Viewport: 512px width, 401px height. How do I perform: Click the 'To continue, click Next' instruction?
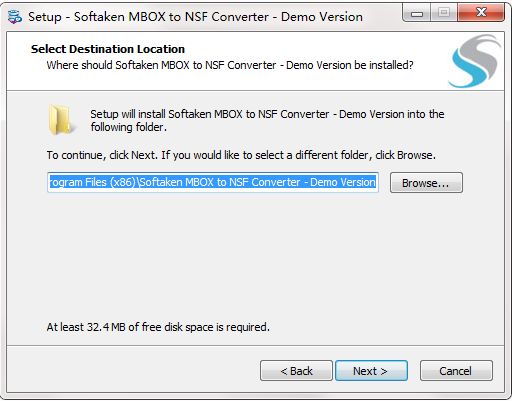241,155
